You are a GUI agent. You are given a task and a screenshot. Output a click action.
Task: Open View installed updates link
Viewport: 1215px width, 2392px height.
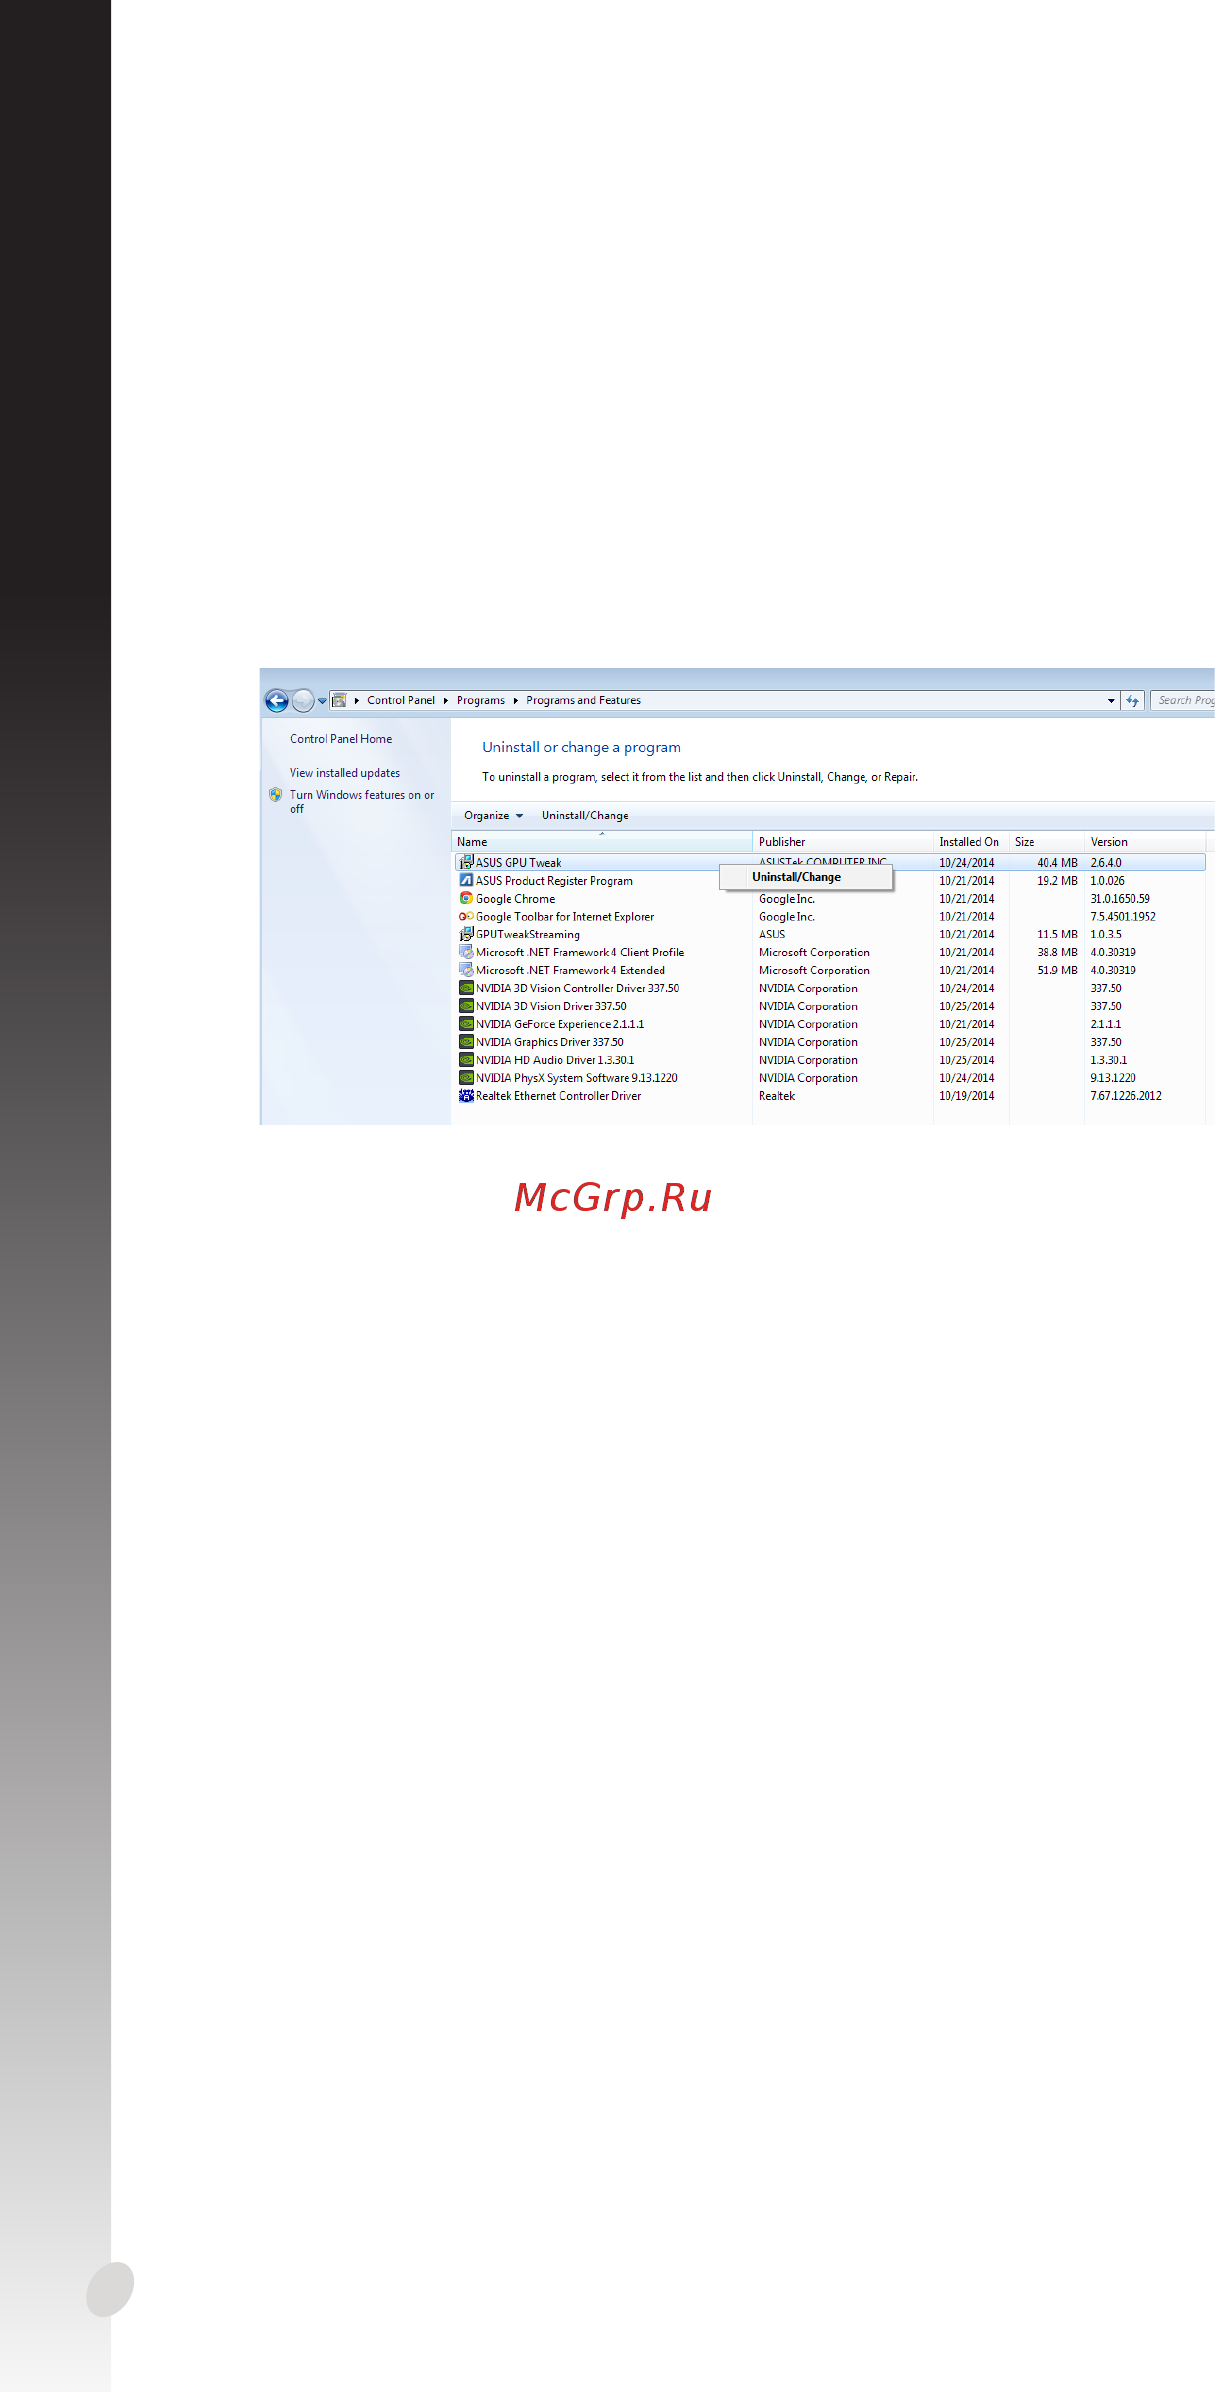(x=345, y=773)
